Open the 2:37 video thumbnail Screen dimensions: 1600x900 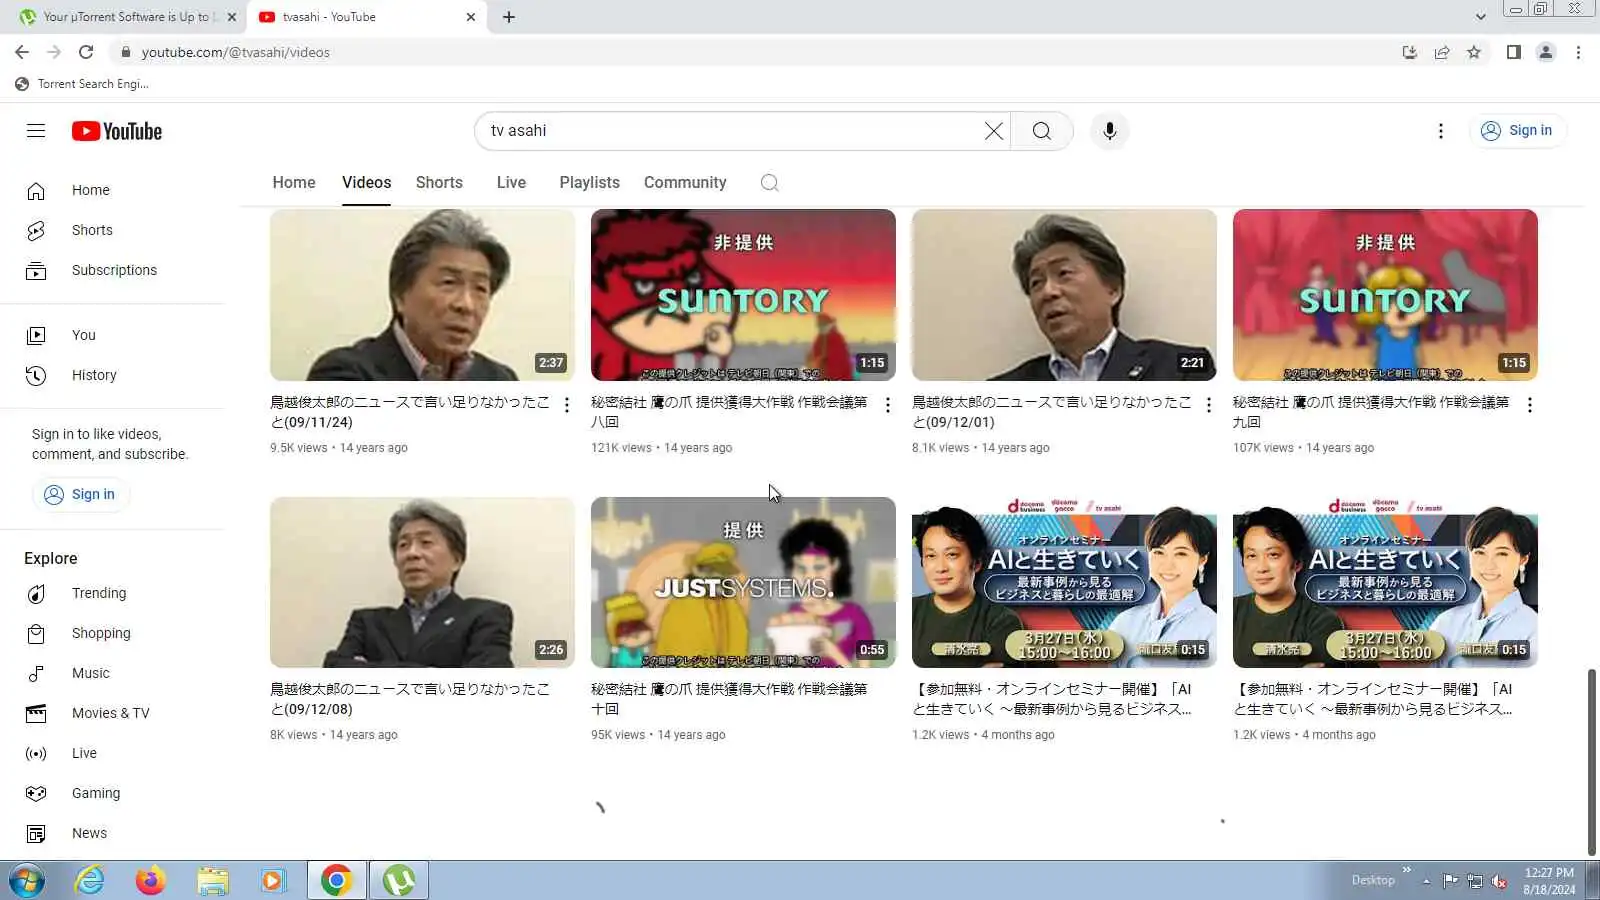coord(422,295)
